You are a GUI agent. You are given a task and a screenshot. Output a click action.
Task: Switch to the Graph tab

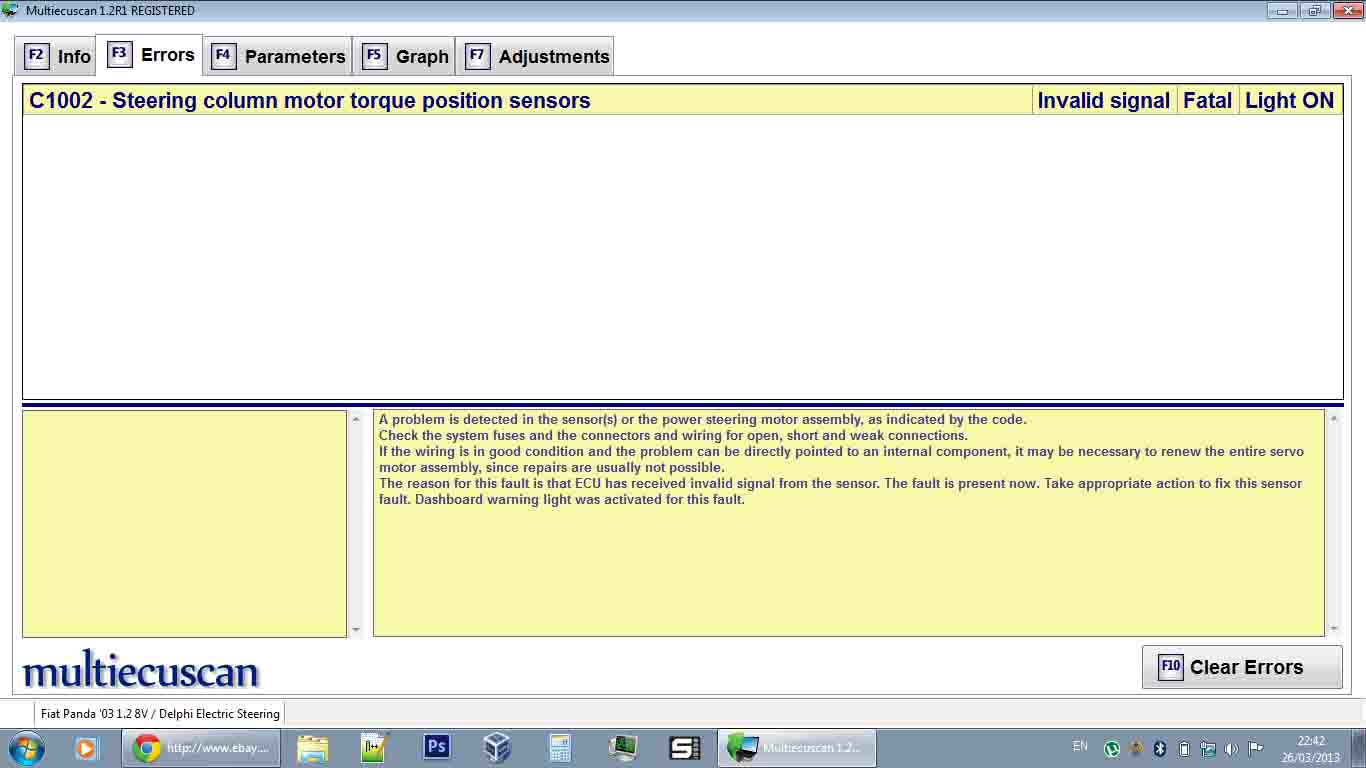pos(407,56)
